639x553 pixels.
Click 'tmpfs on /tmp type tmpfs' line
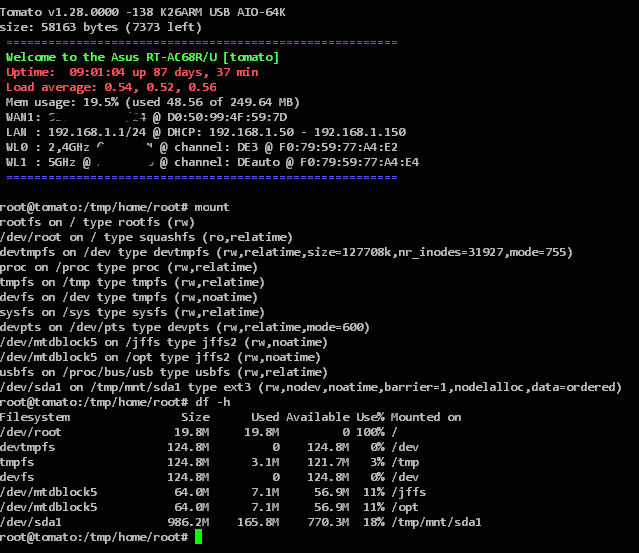[132, 282]
